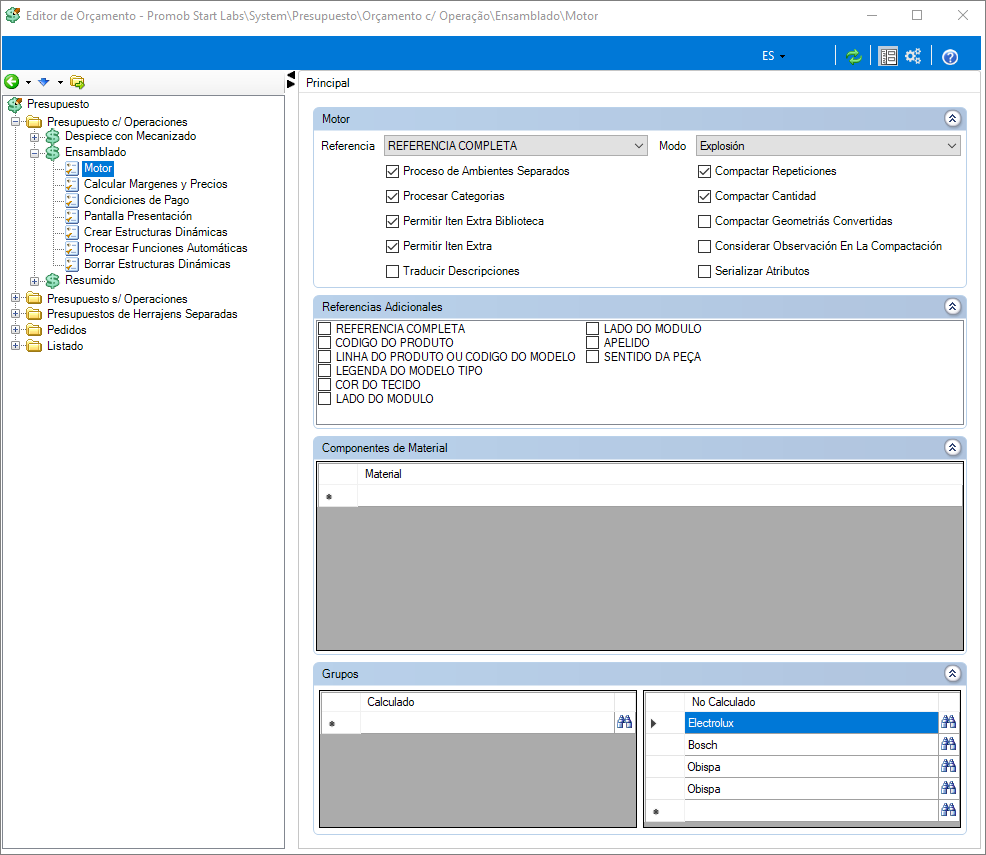Check COR DO TECIDO reference
986x855 pixels.
pyautogui.click(x=324, y=385)
